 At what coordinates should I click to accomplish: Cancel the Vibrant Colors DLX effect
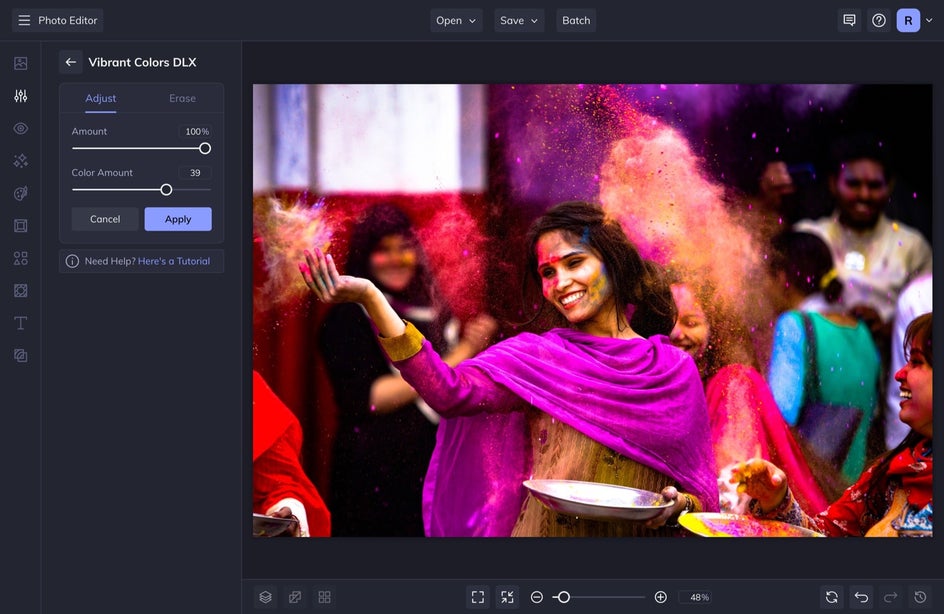point(105,219)
